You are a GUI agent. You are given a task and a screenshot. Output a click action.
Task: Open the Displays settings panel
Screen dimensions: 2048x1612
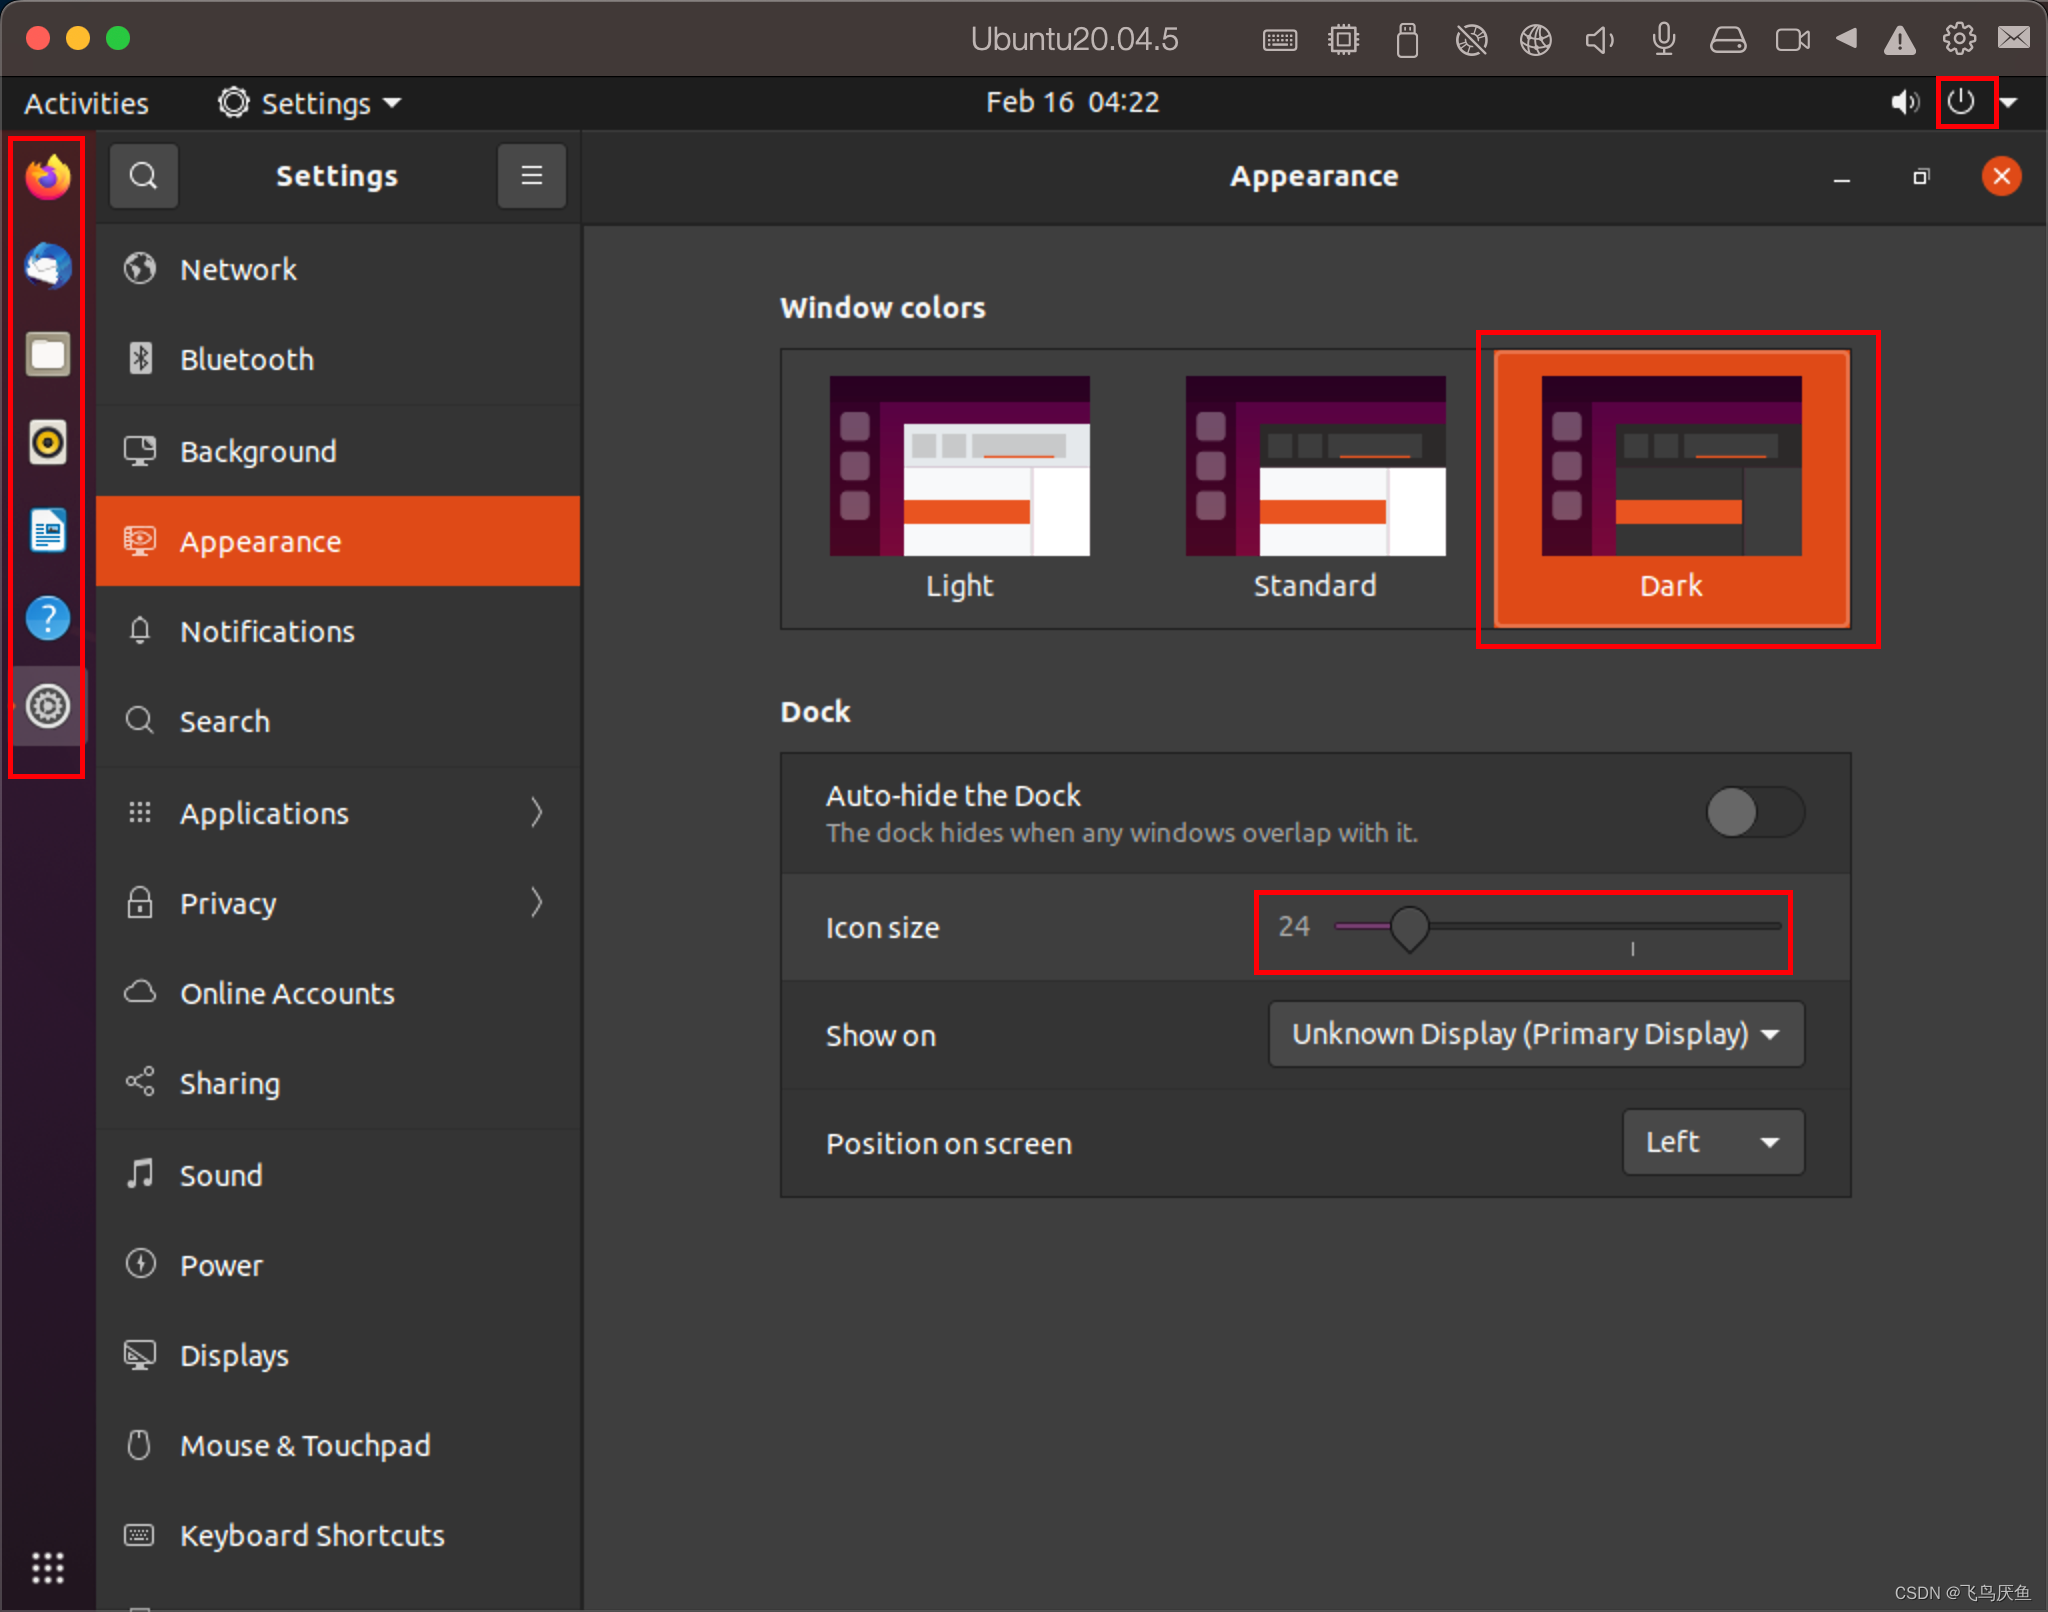coord(338,1355)
